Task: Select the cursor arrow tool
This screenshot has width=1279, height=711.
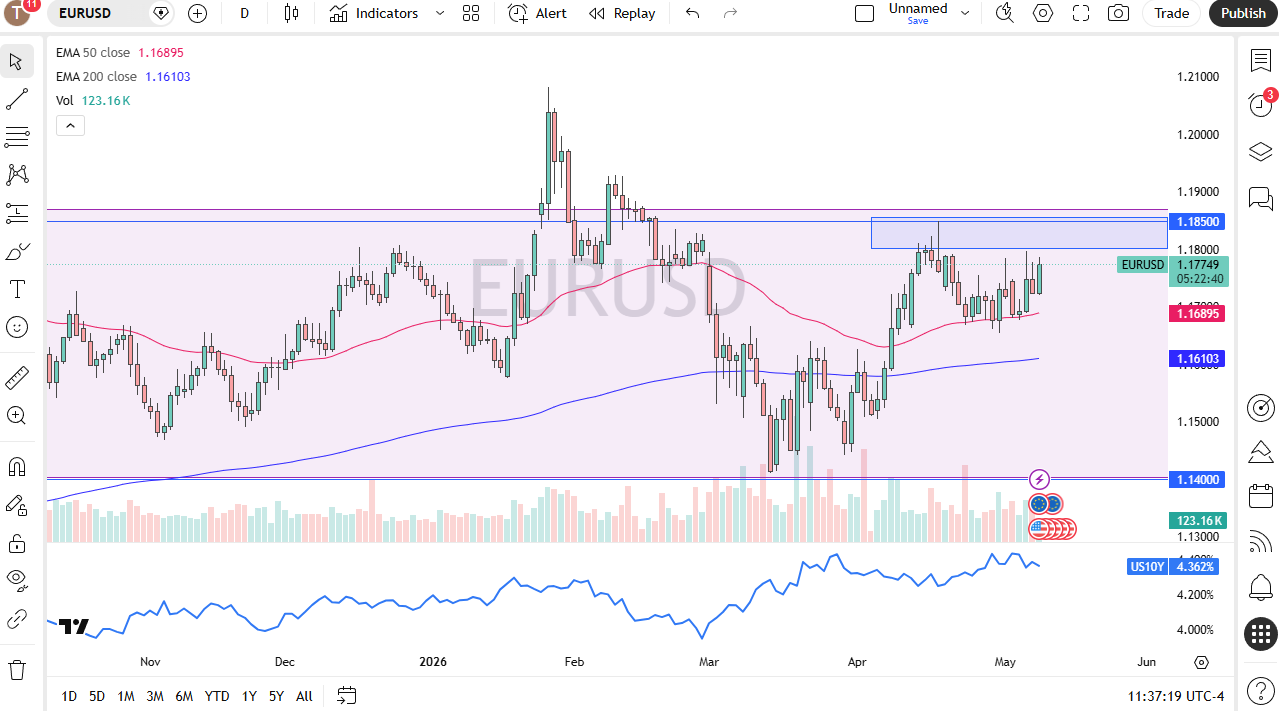Action: click(x=16, y=61)
